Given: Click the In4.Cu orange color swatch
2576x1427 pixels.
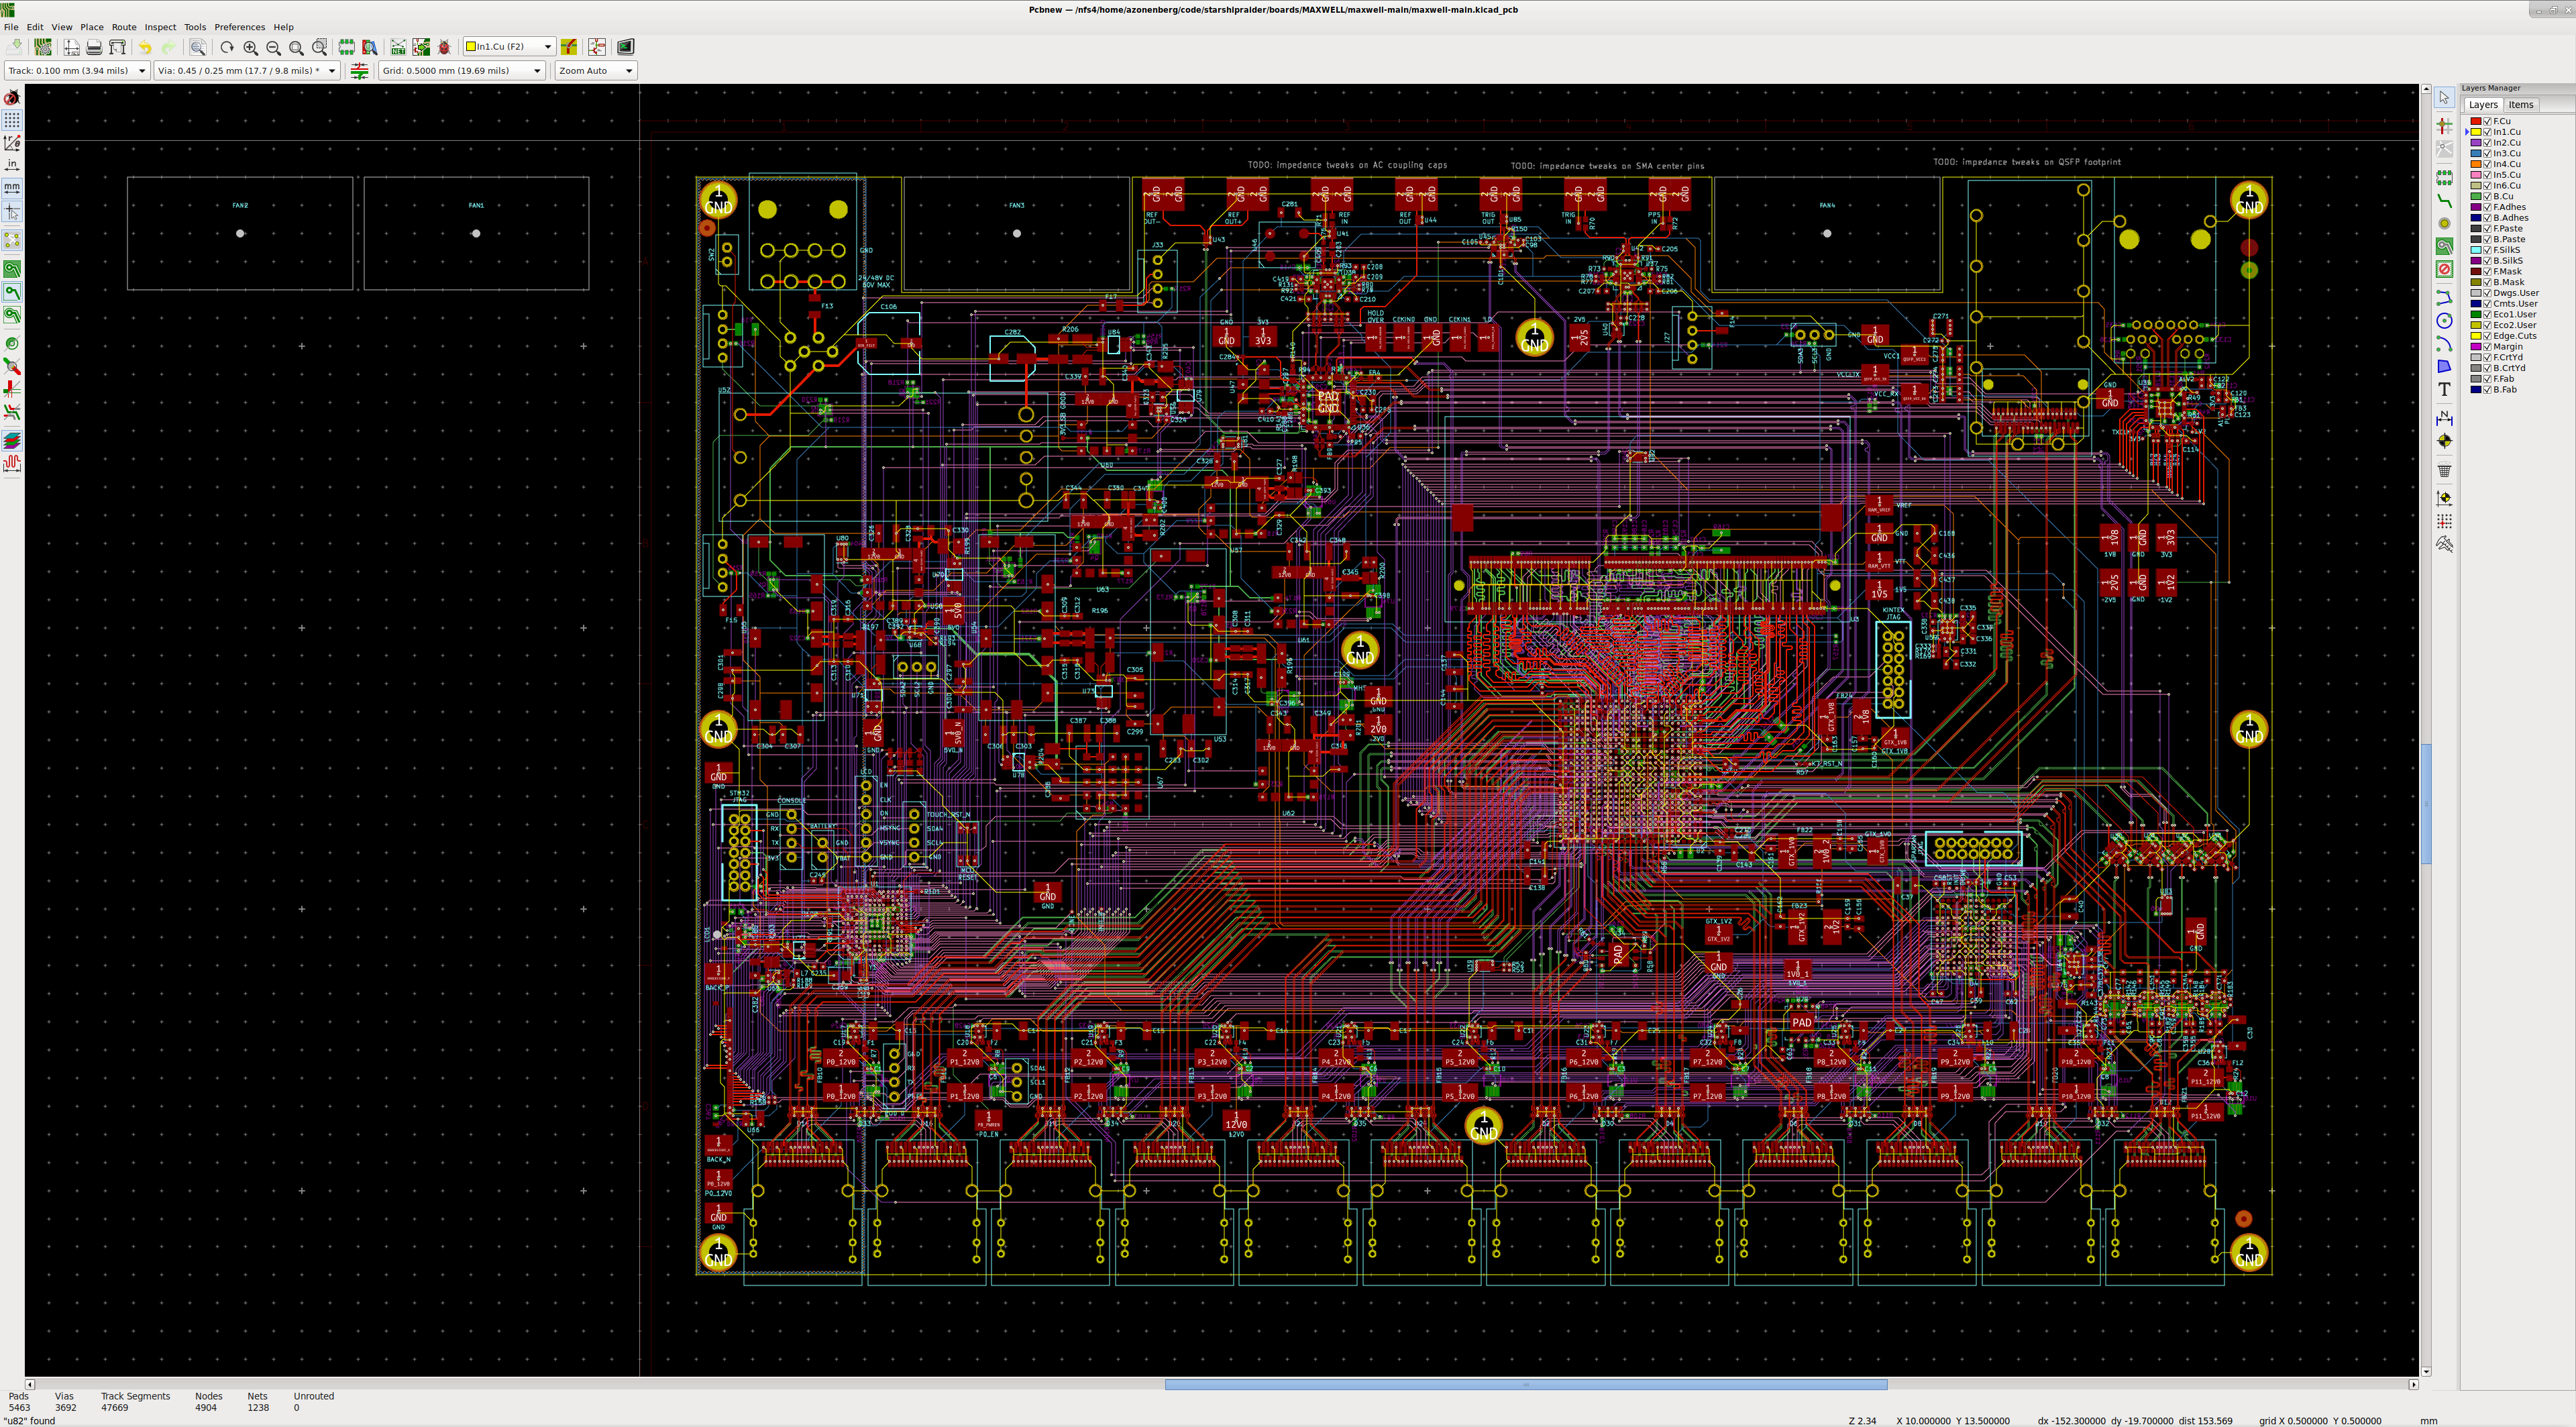Looking at the screenshot, I should (2476, 164).
